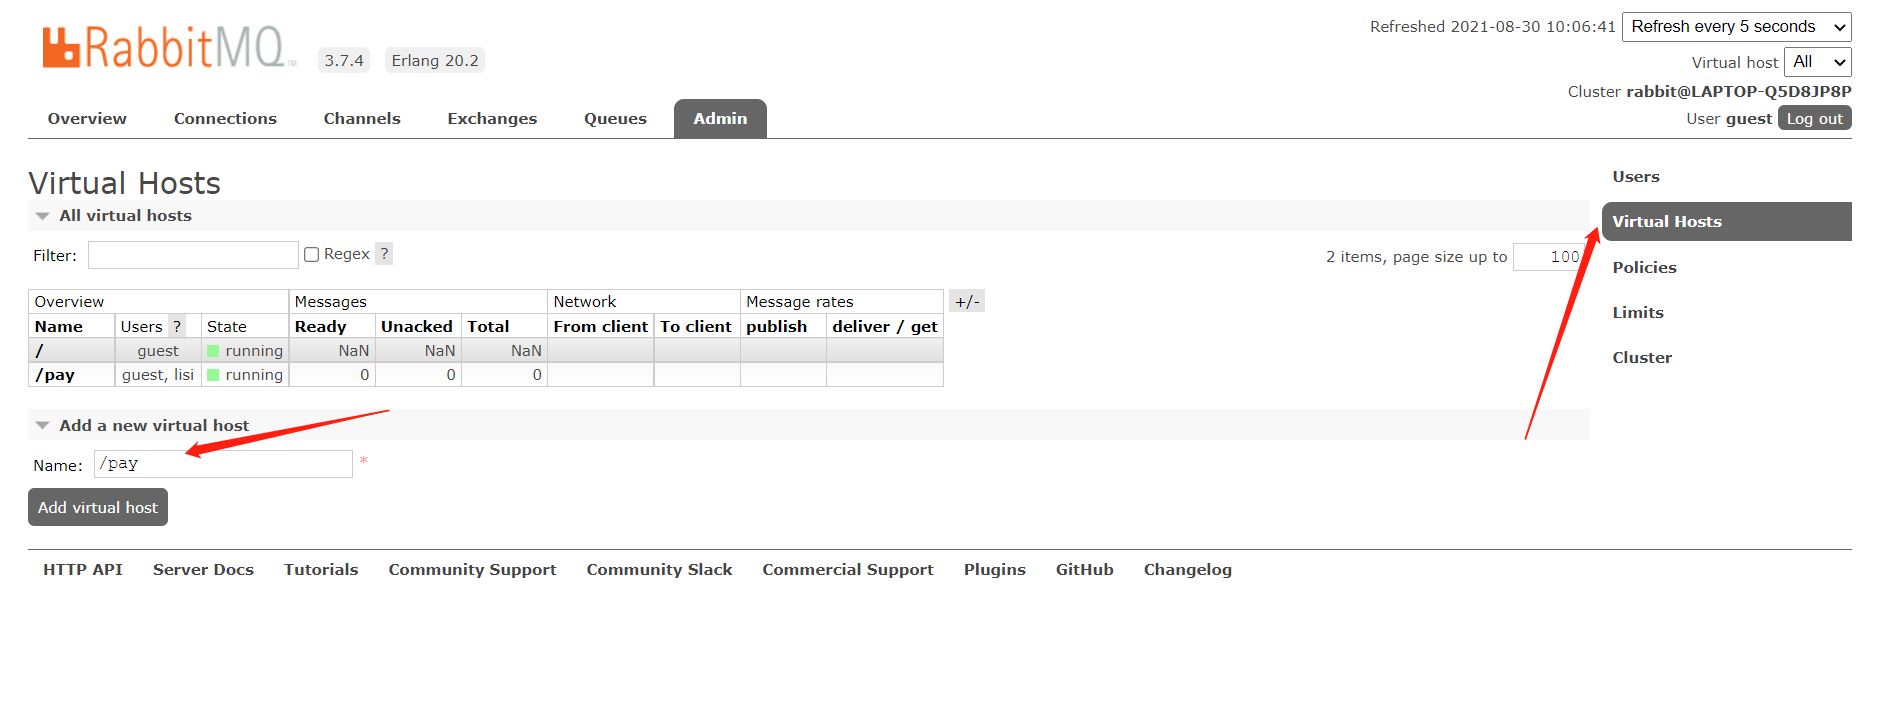
Task: Click the guest users cell of / row
Action: [x=158, y=351]
